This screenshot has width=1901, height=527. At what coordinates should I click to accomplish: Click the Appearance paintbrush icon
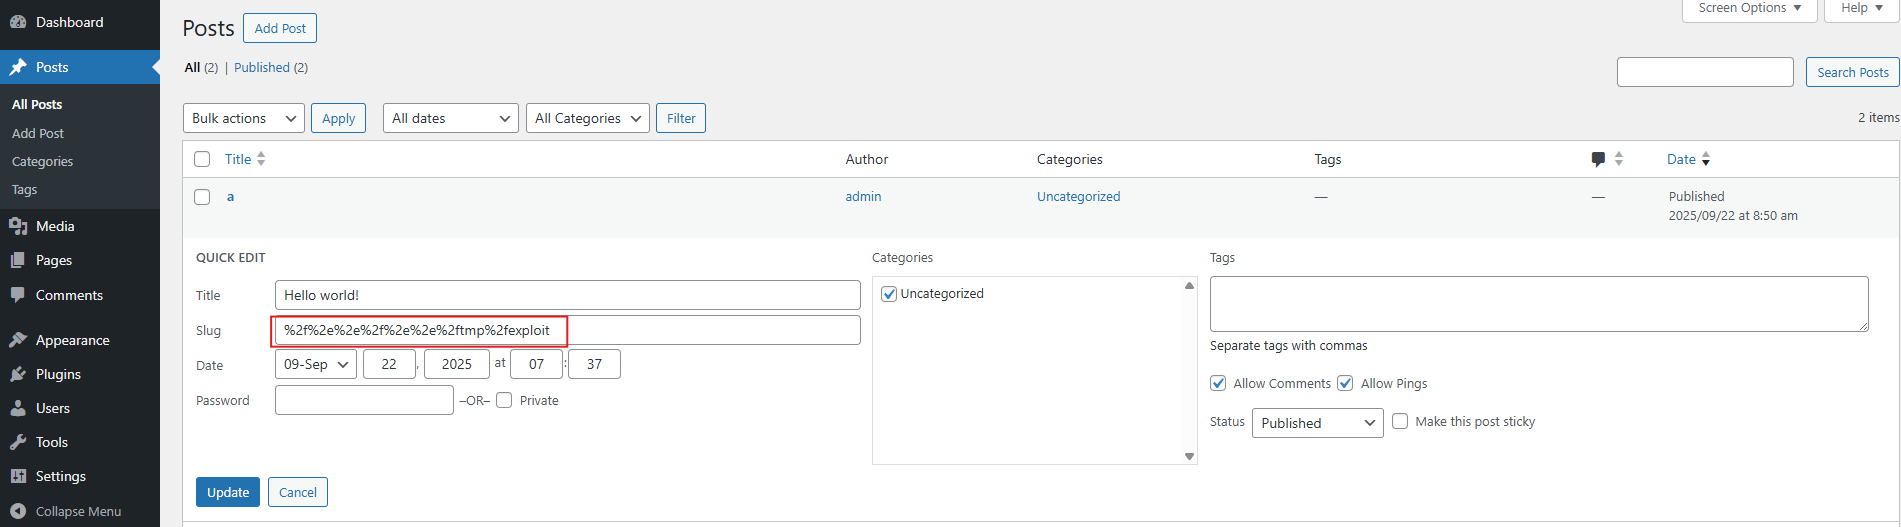coord(18,340)
